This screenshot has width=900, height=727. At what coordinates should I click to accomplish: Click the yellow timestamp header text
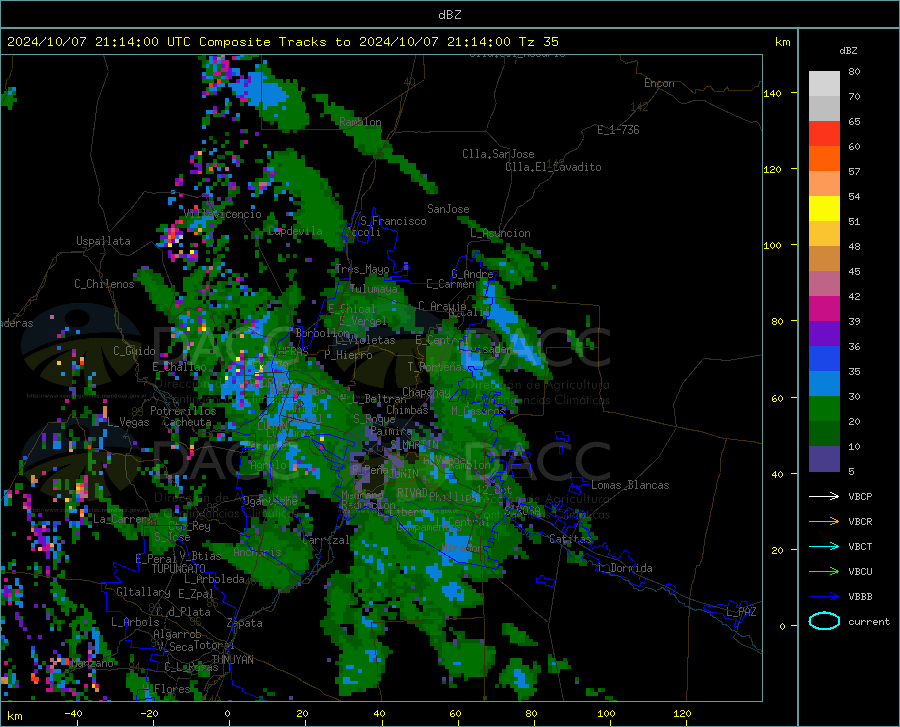[282, 42]
